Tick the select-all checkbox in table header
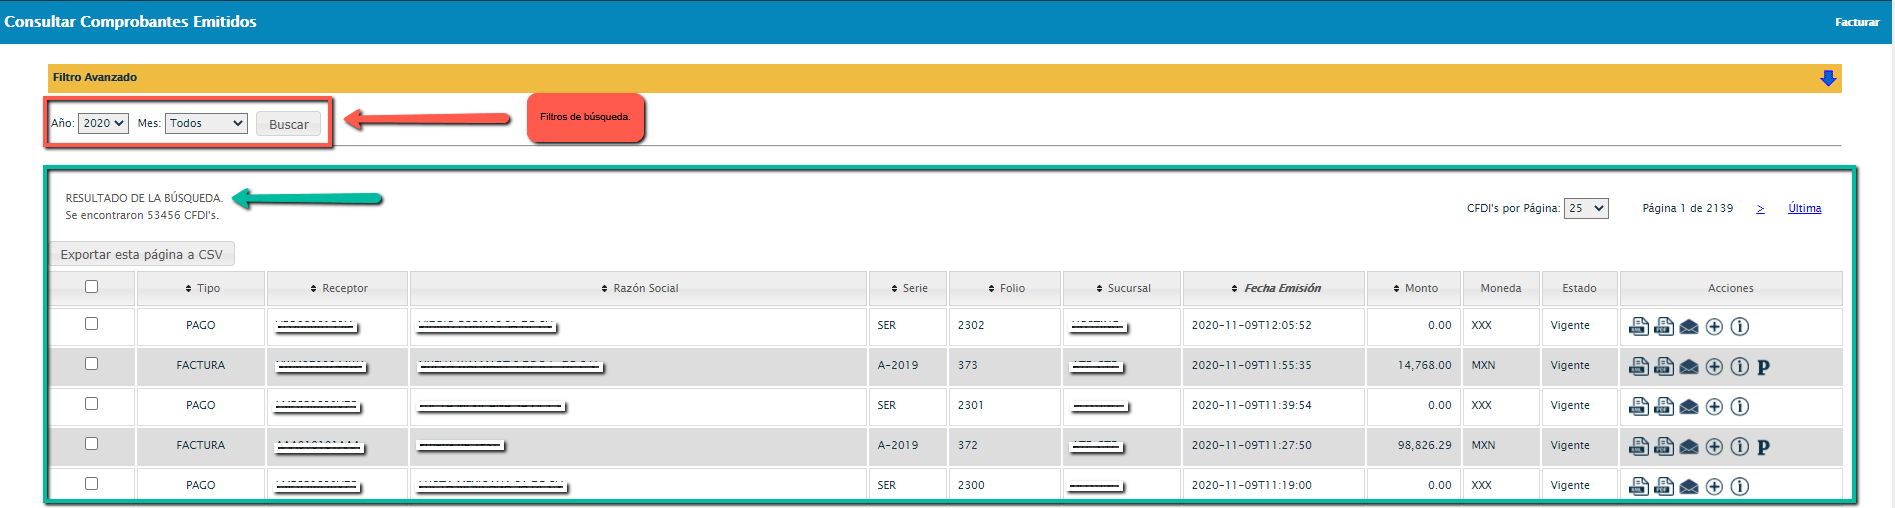 click(x=92, y=287)
